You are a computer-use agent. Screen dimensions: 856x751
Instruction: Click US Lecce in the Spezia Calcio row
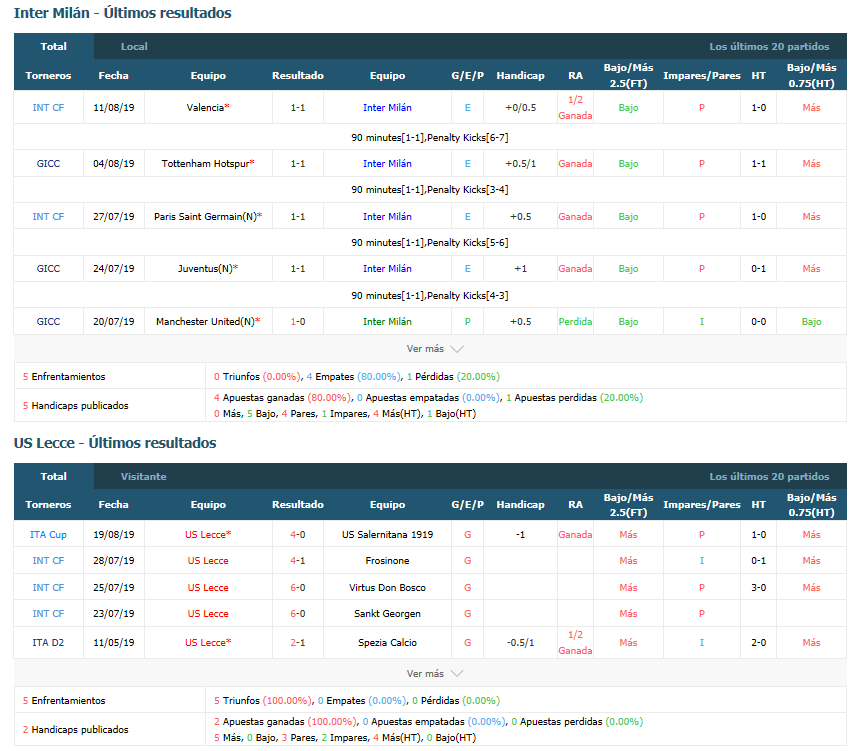[x=207, y=642]
